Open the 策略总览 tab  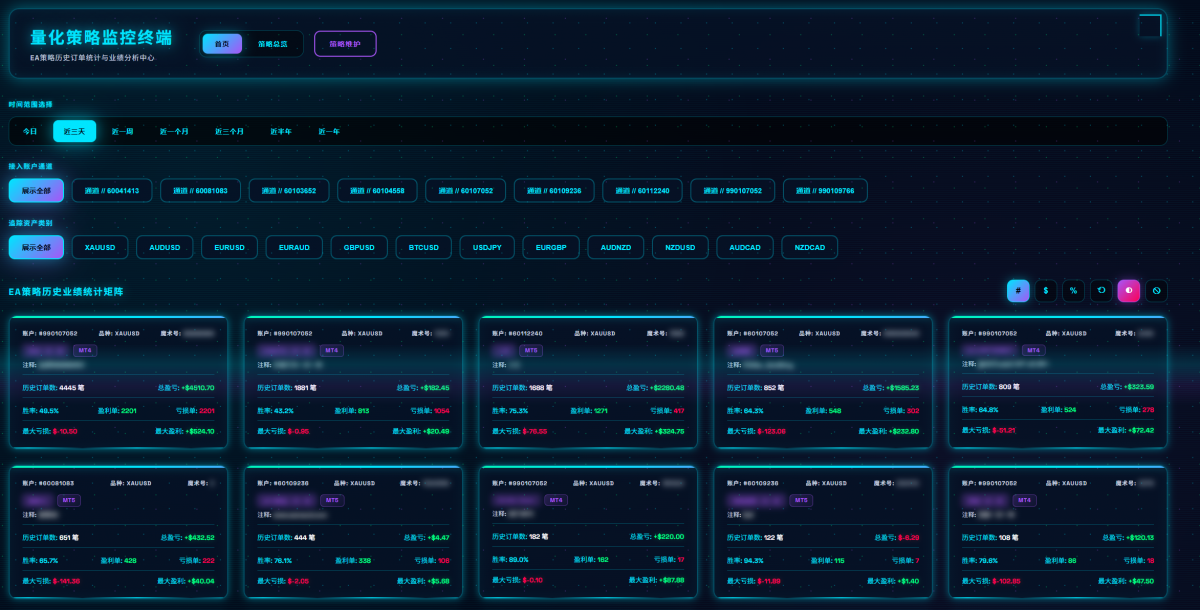point(272,43)
